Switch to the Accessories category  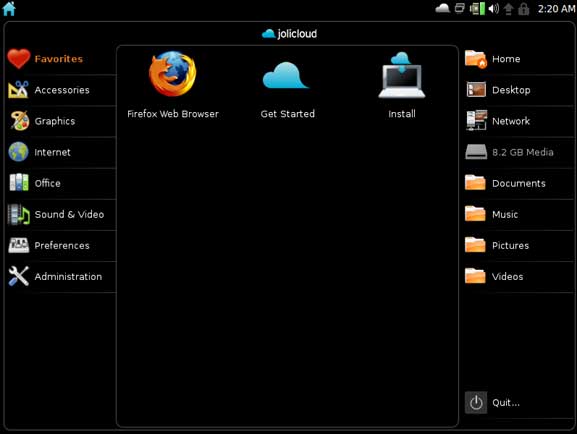pyautogui.click(x=62, y=90)
